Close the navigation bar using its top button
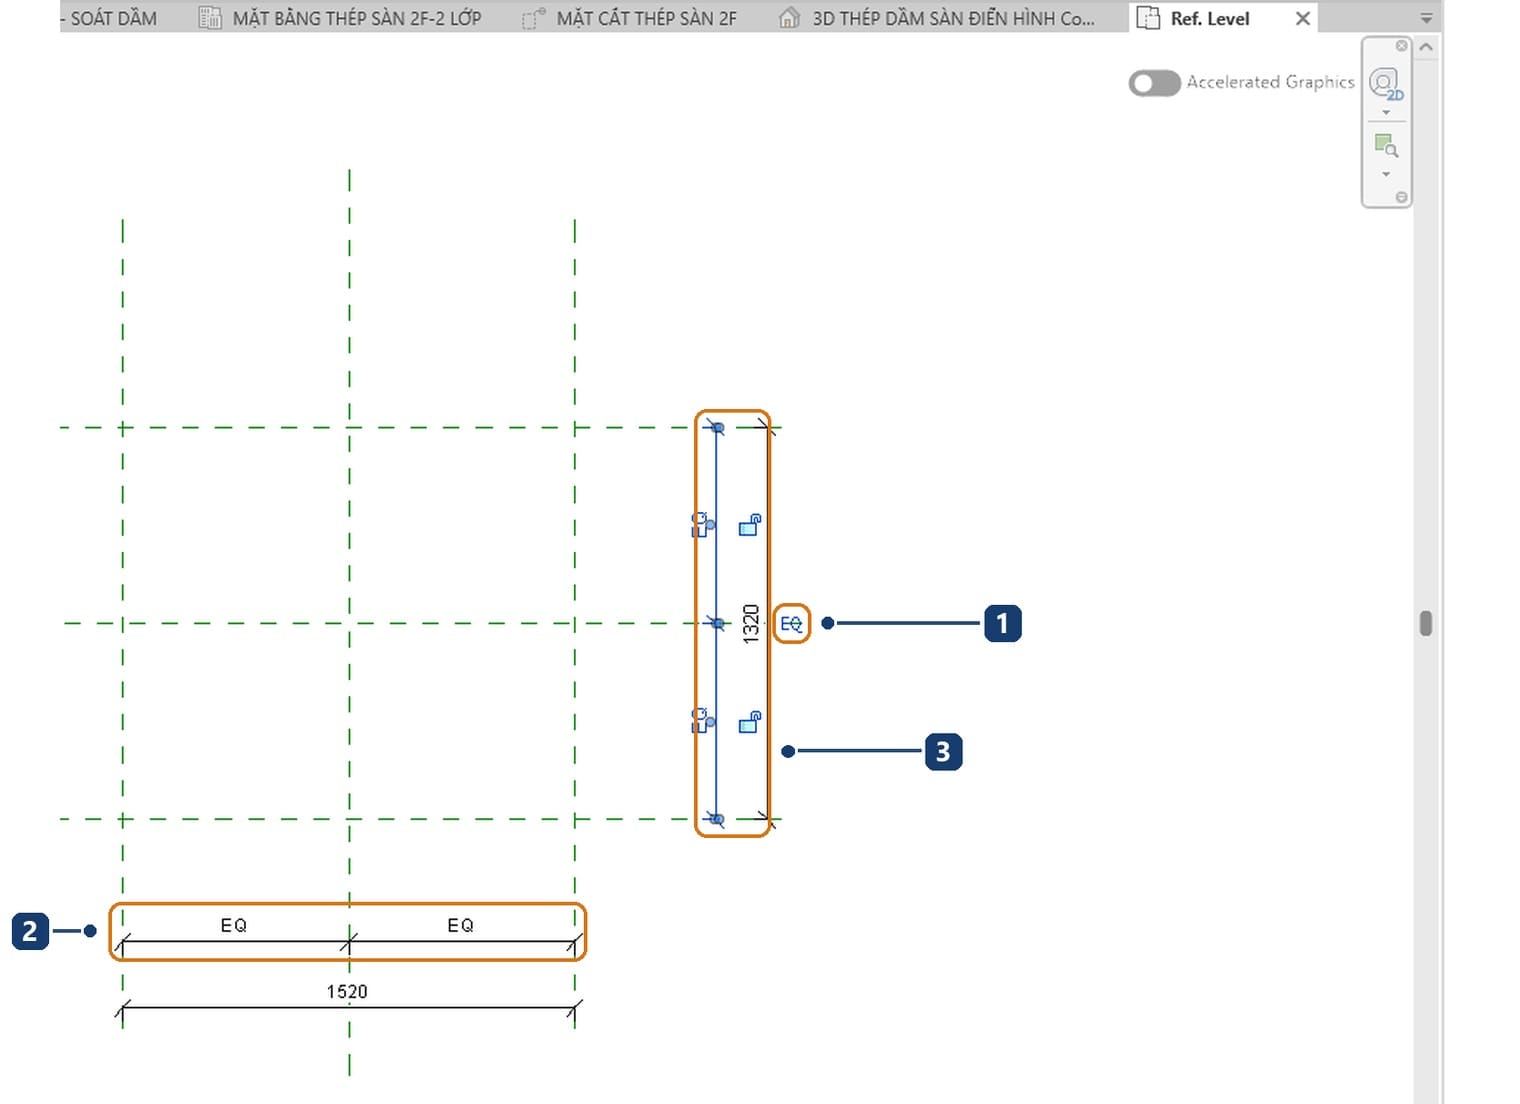The width and height of the screenshot is (1520, 1104). pyautogui.click(x=1401, y=46)
